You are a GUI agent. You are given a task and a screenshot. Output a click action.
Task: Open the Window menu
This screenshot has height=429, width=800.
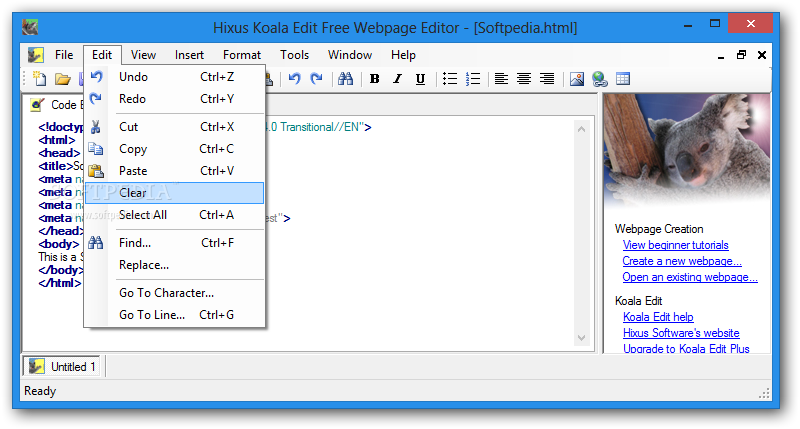350,55
